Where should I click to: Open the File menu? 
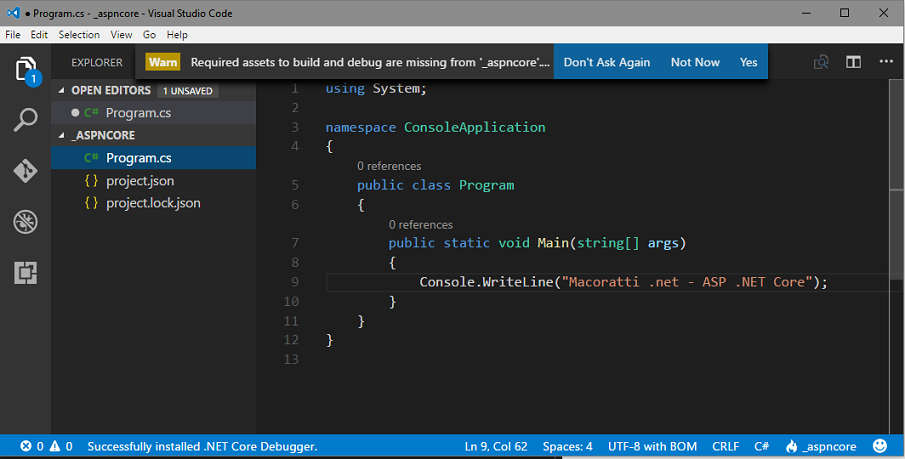13,35
